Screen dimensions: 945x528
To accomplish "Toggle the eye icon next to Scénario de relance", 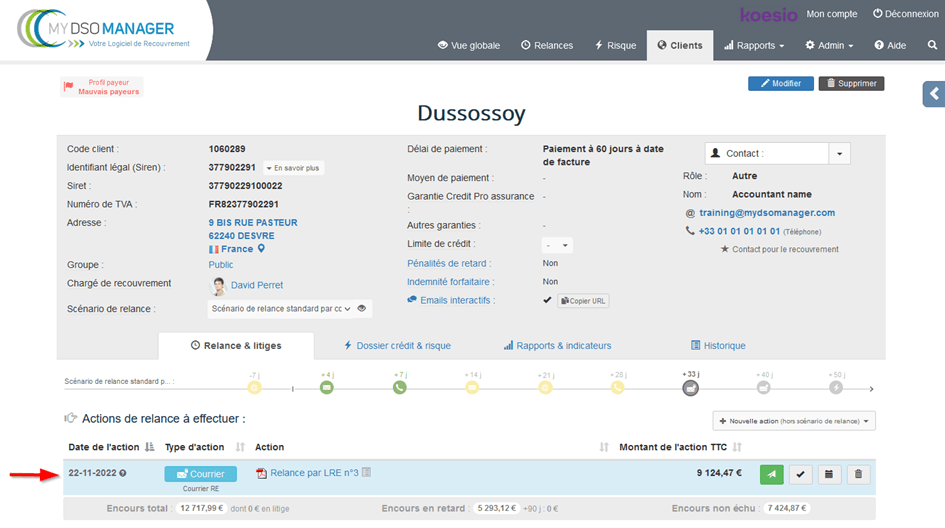I will (362, 309).
